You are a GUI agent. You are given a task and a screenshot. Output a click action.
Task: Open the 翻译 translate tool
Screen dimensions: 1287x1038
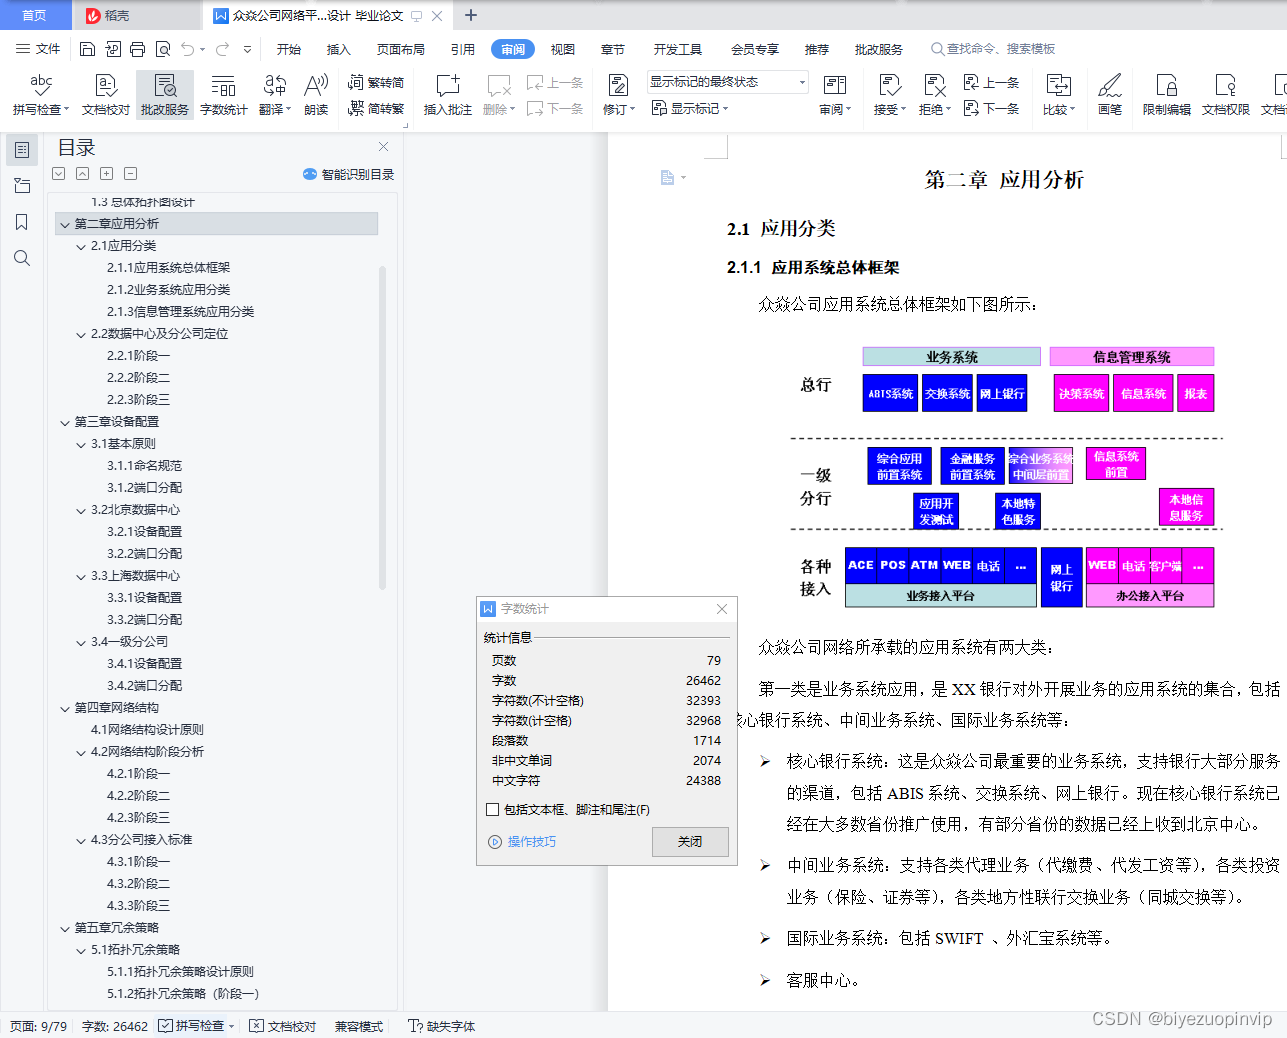274,95
